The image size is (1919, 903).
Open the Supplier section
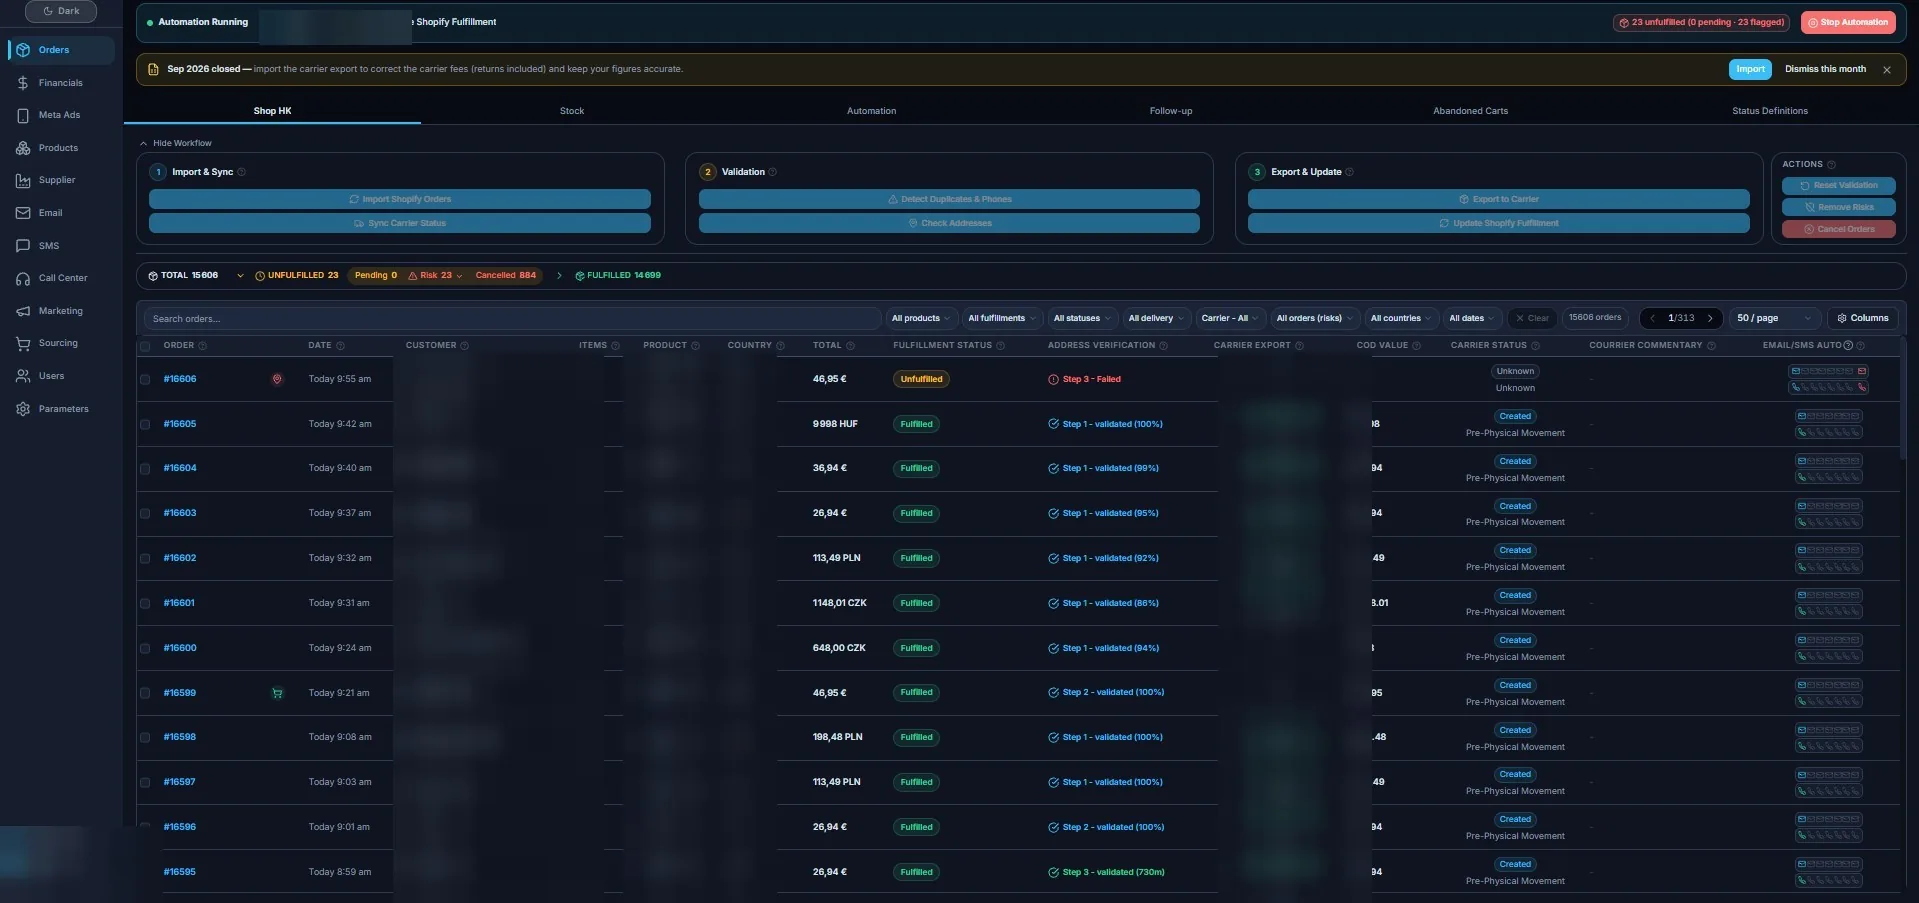point(60,180)
